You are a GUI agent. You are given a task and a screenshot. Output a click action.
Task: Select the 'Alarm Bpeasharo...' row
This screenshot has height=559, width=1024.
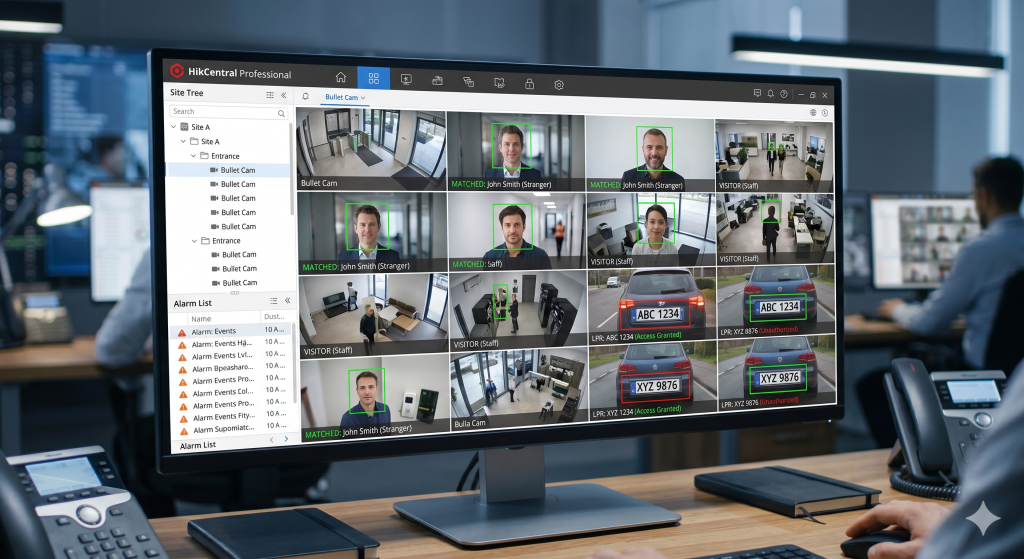click(x=232, y=368)
